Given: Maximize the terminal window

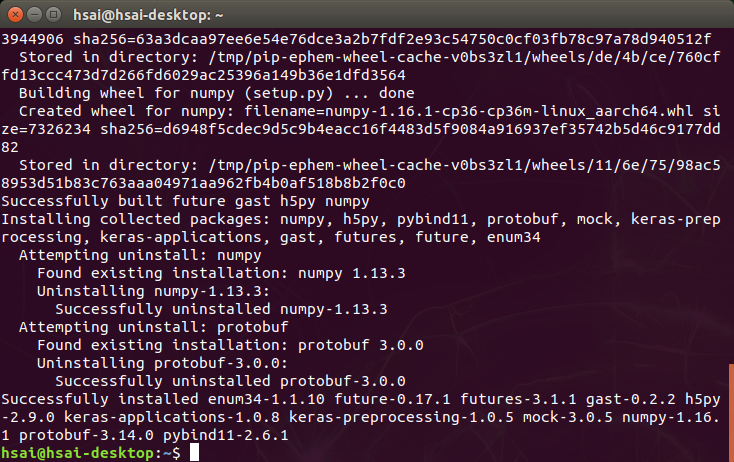Looking at the screenshot, I should click(x=54, y=15).
